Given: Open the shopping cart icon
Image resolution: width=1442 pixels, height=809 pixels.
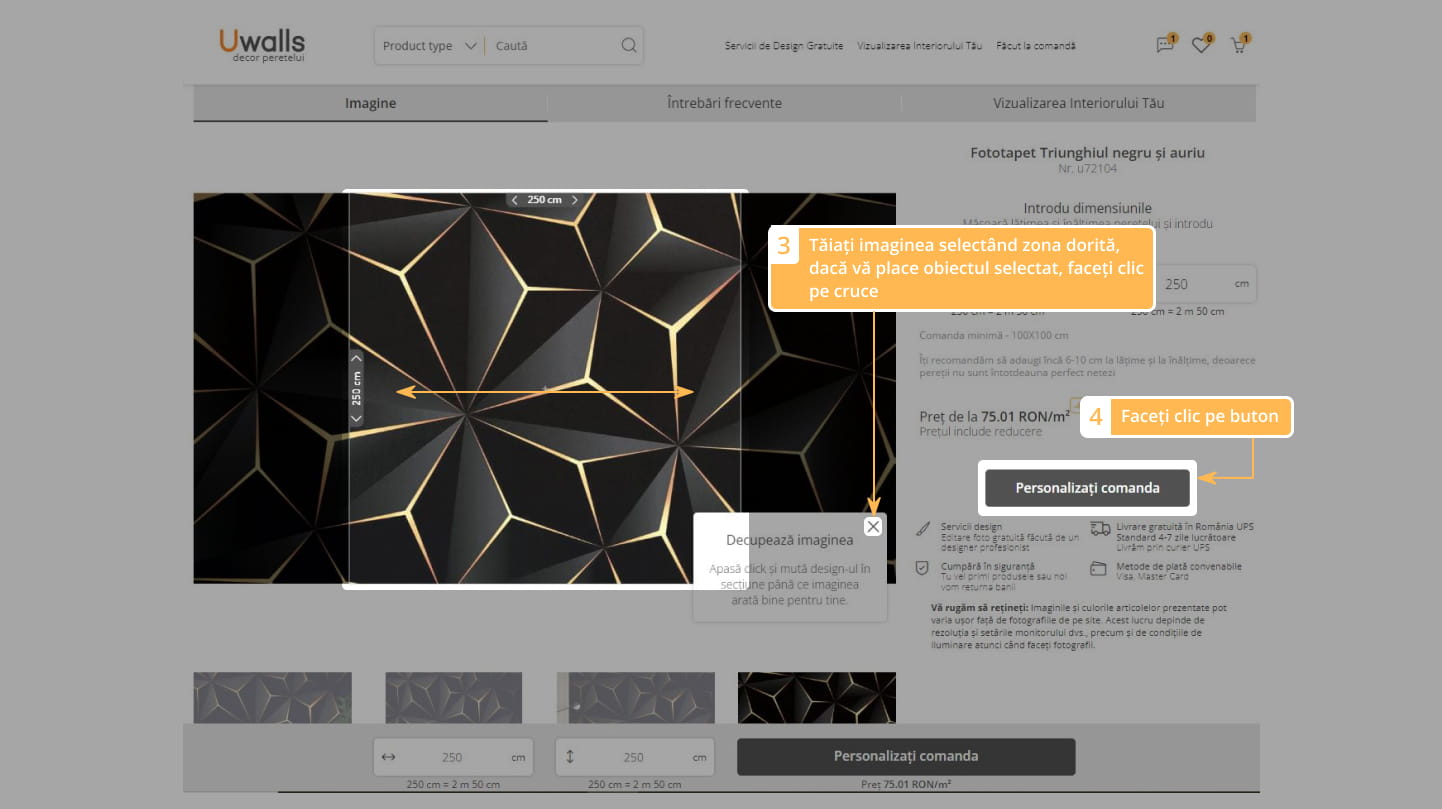Looking at the screenshot, I should pyautogui.click(x=1238, y=45).
